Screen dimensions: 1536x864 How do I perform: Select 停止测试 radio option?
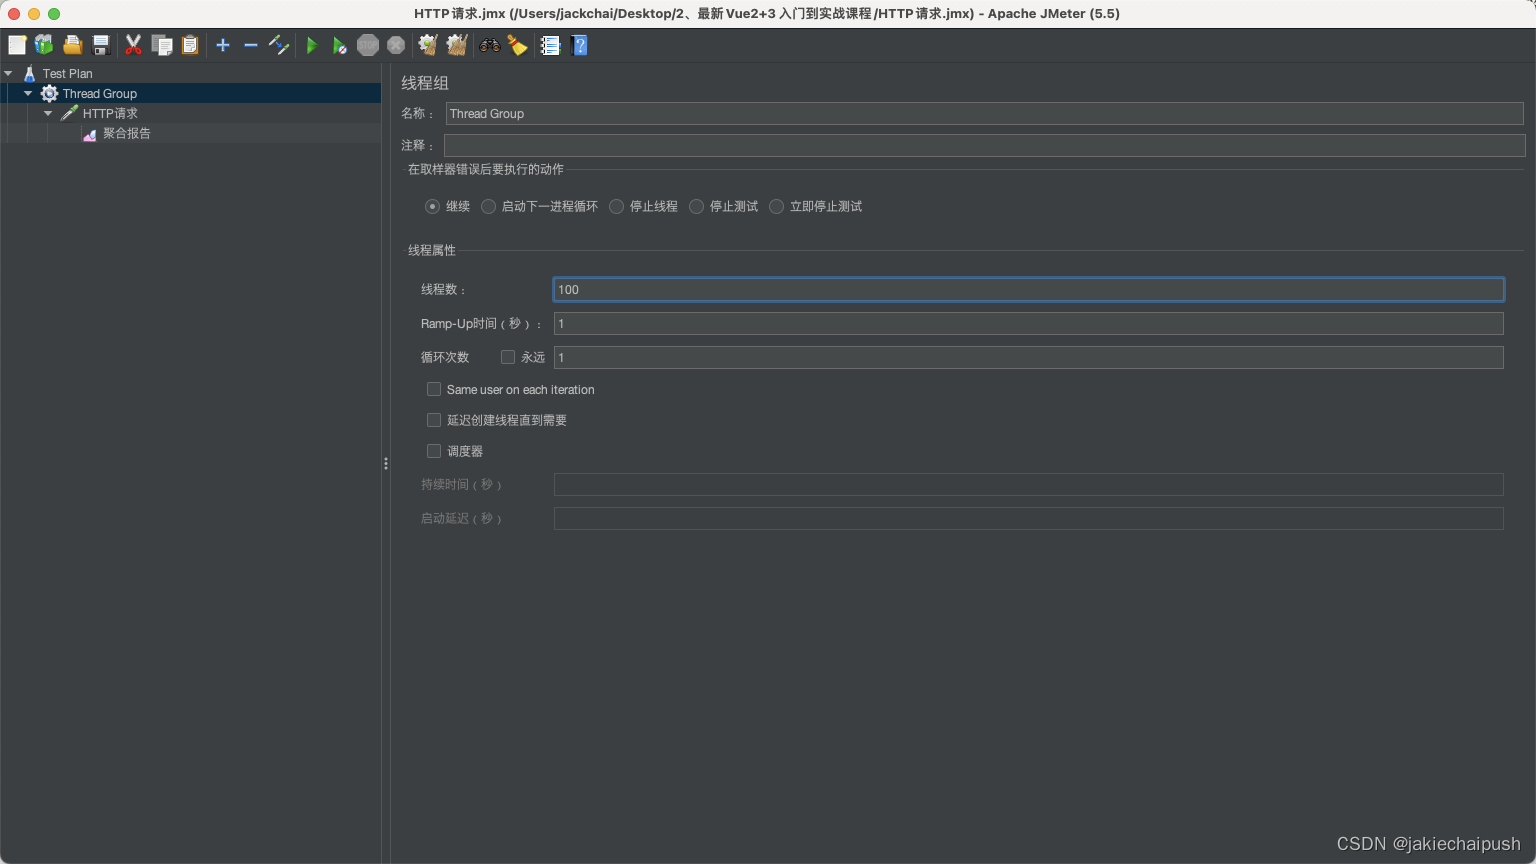pyautogui.click(x=696, y=206)
